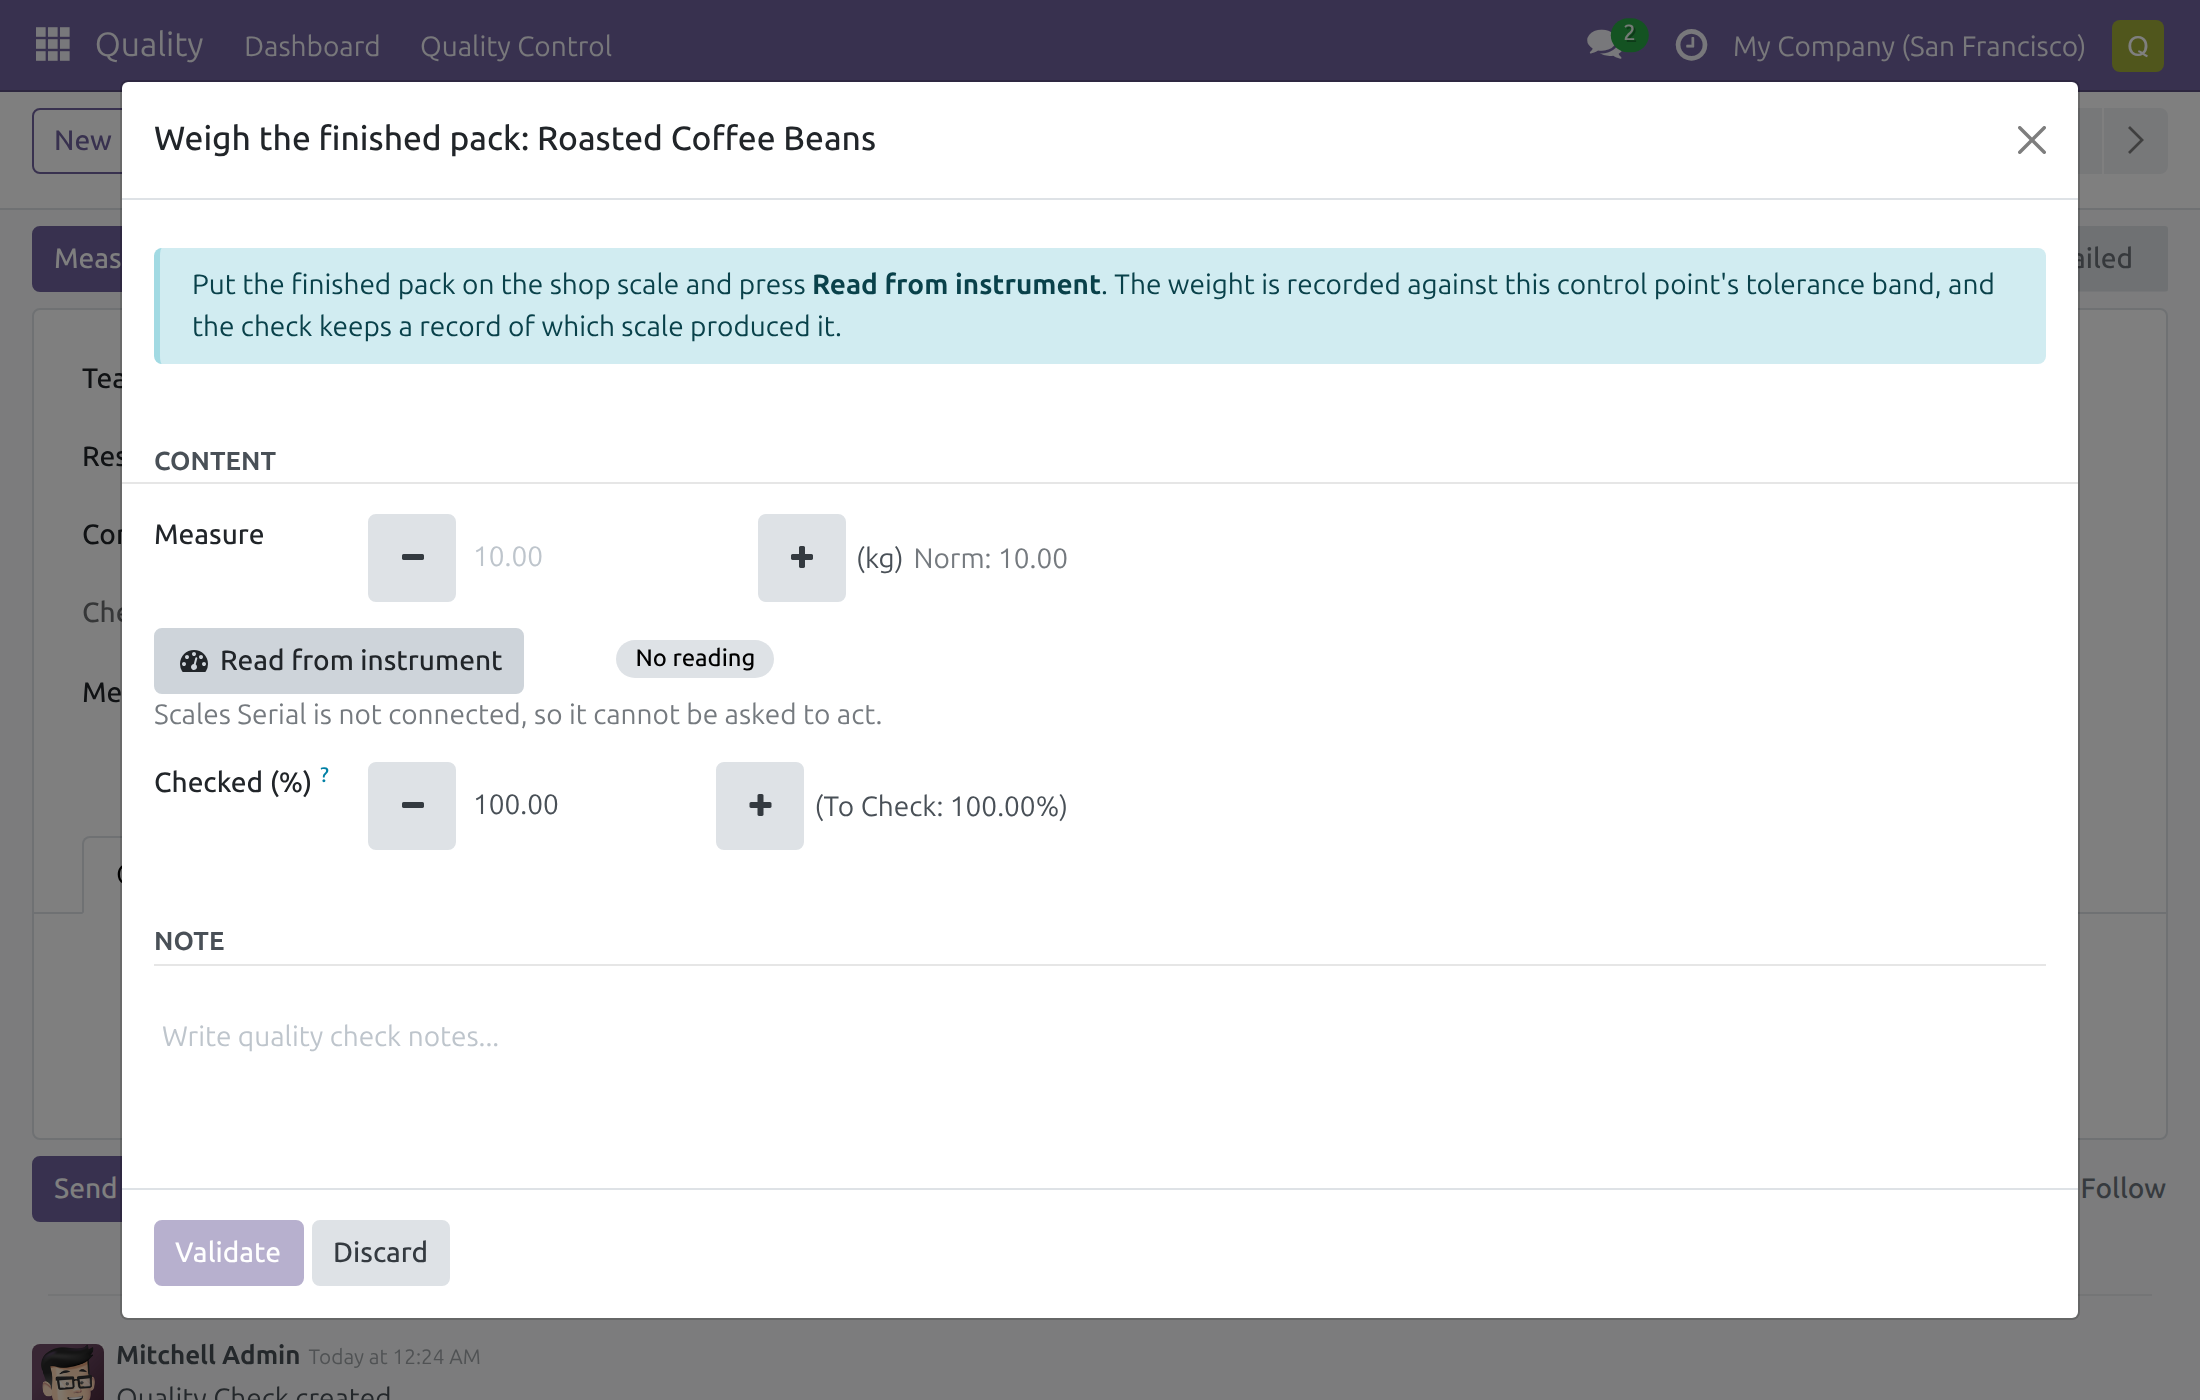This screenshot has height=1400, width=2200.
Task: Increase Measure value with plus button
Action: coord(801,557)
